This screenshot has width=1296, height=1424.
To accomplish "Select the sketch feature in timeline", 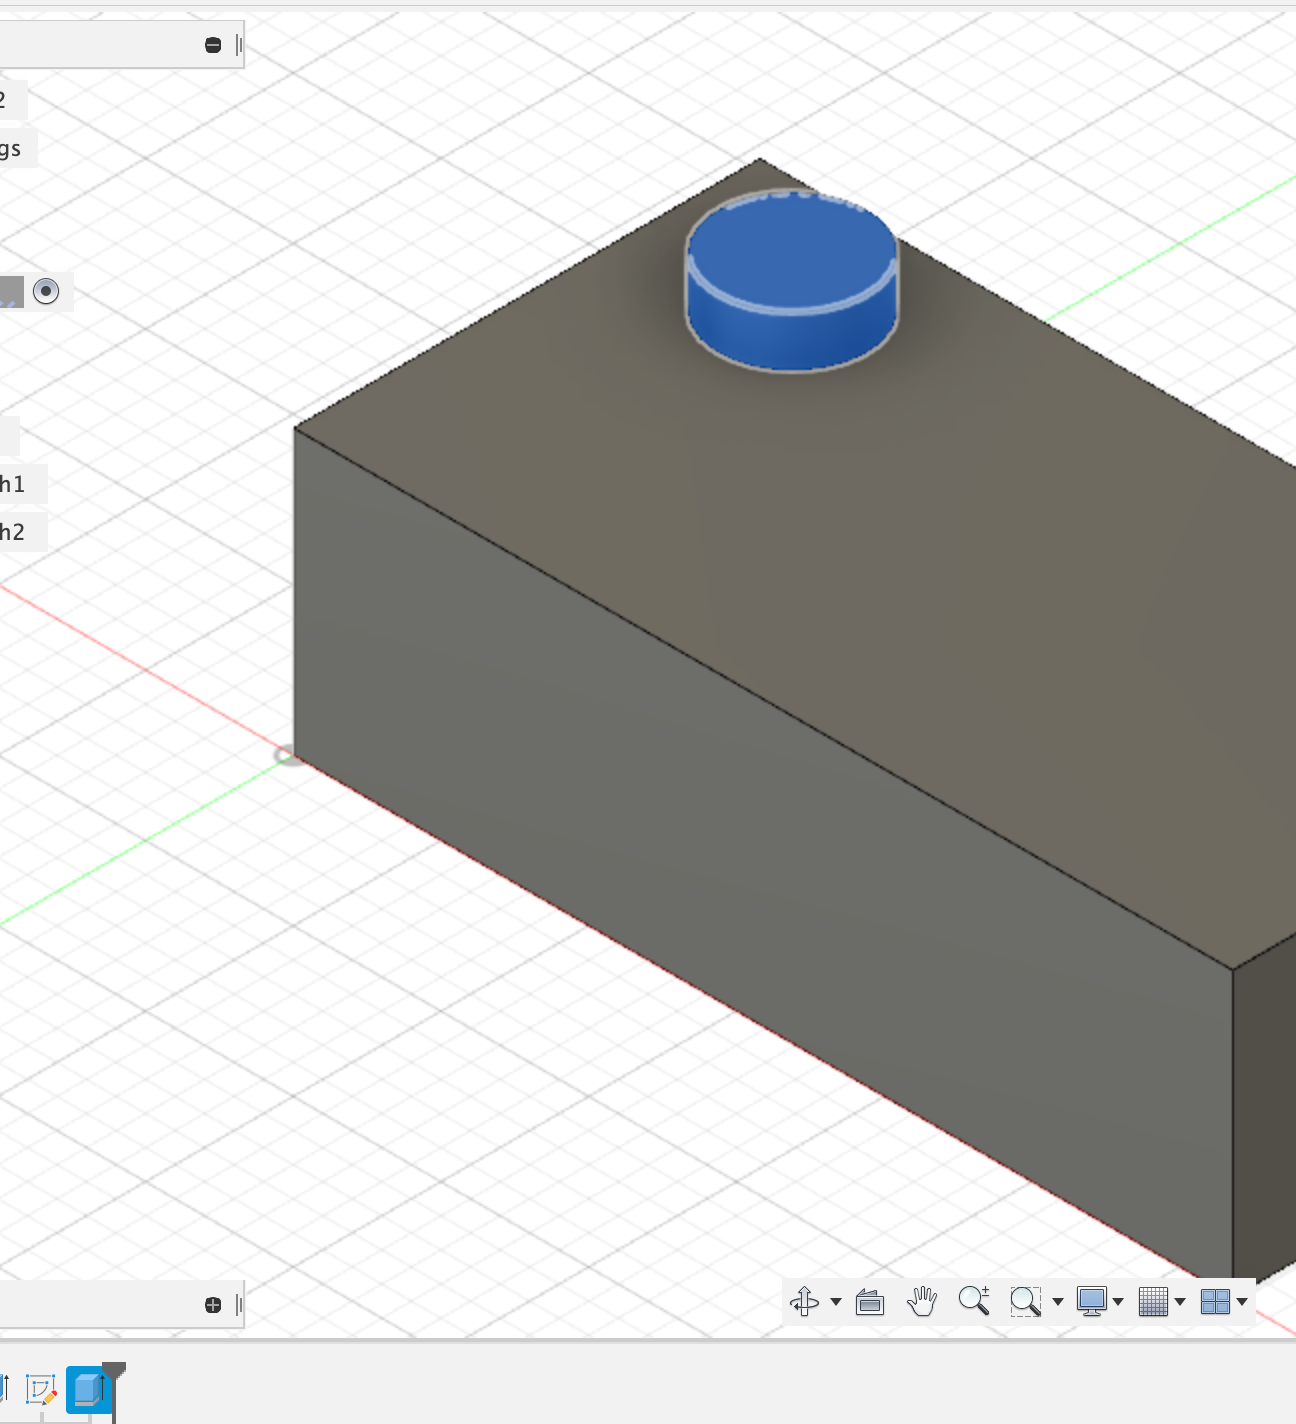I will pos(41,1390).
